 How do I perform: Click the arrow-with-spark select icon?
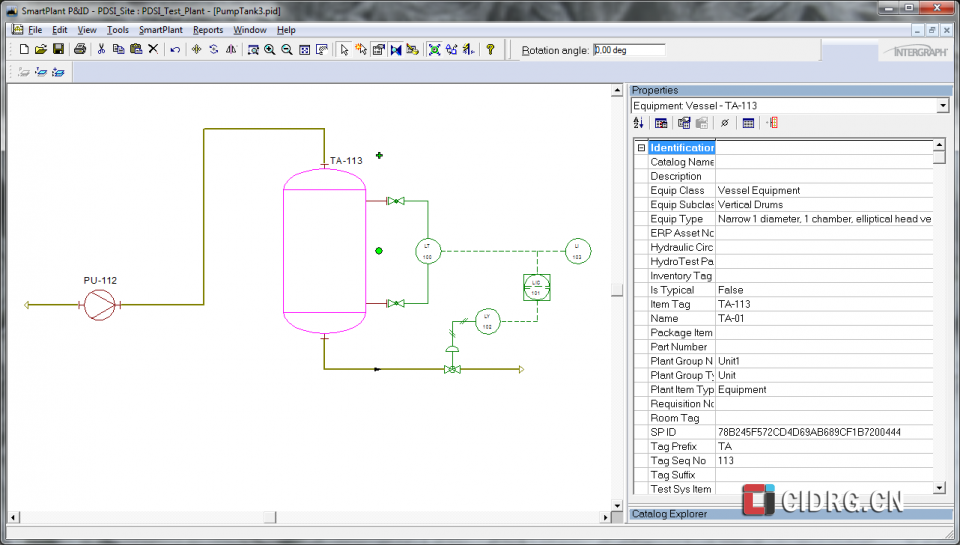click(361, 50)
